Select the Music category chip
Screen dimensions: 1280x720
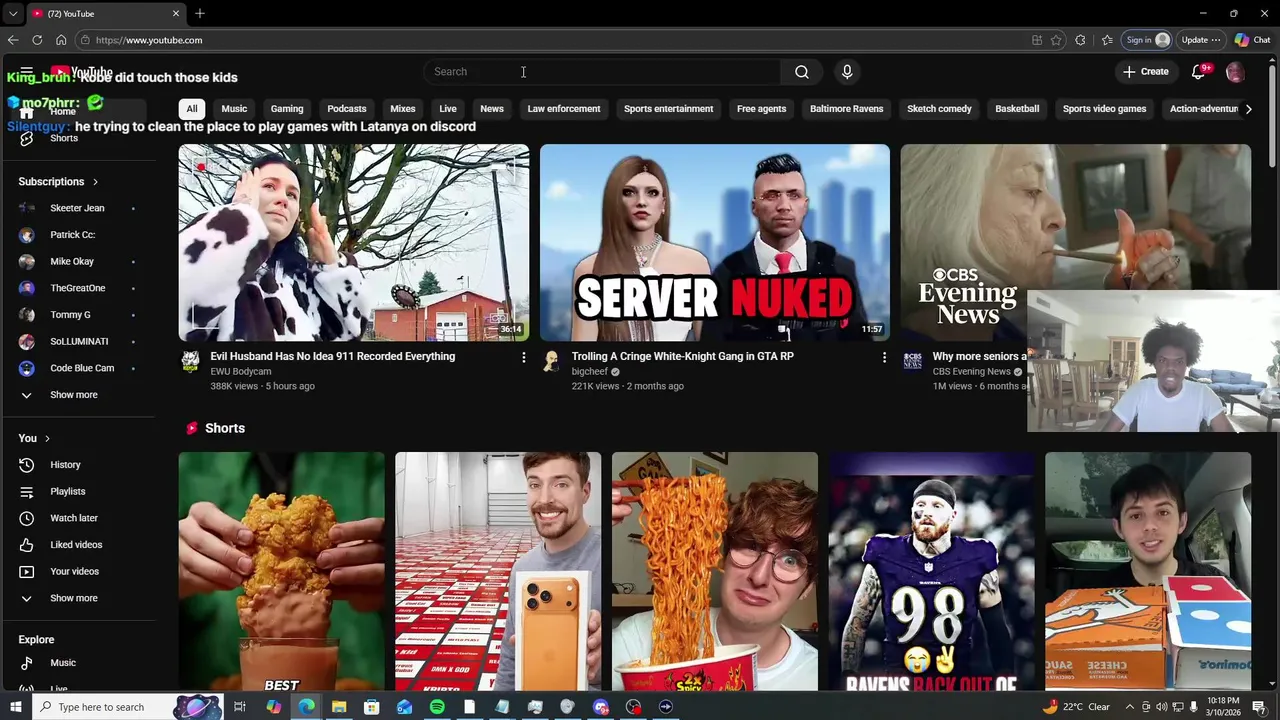click(x=234, y=109)
